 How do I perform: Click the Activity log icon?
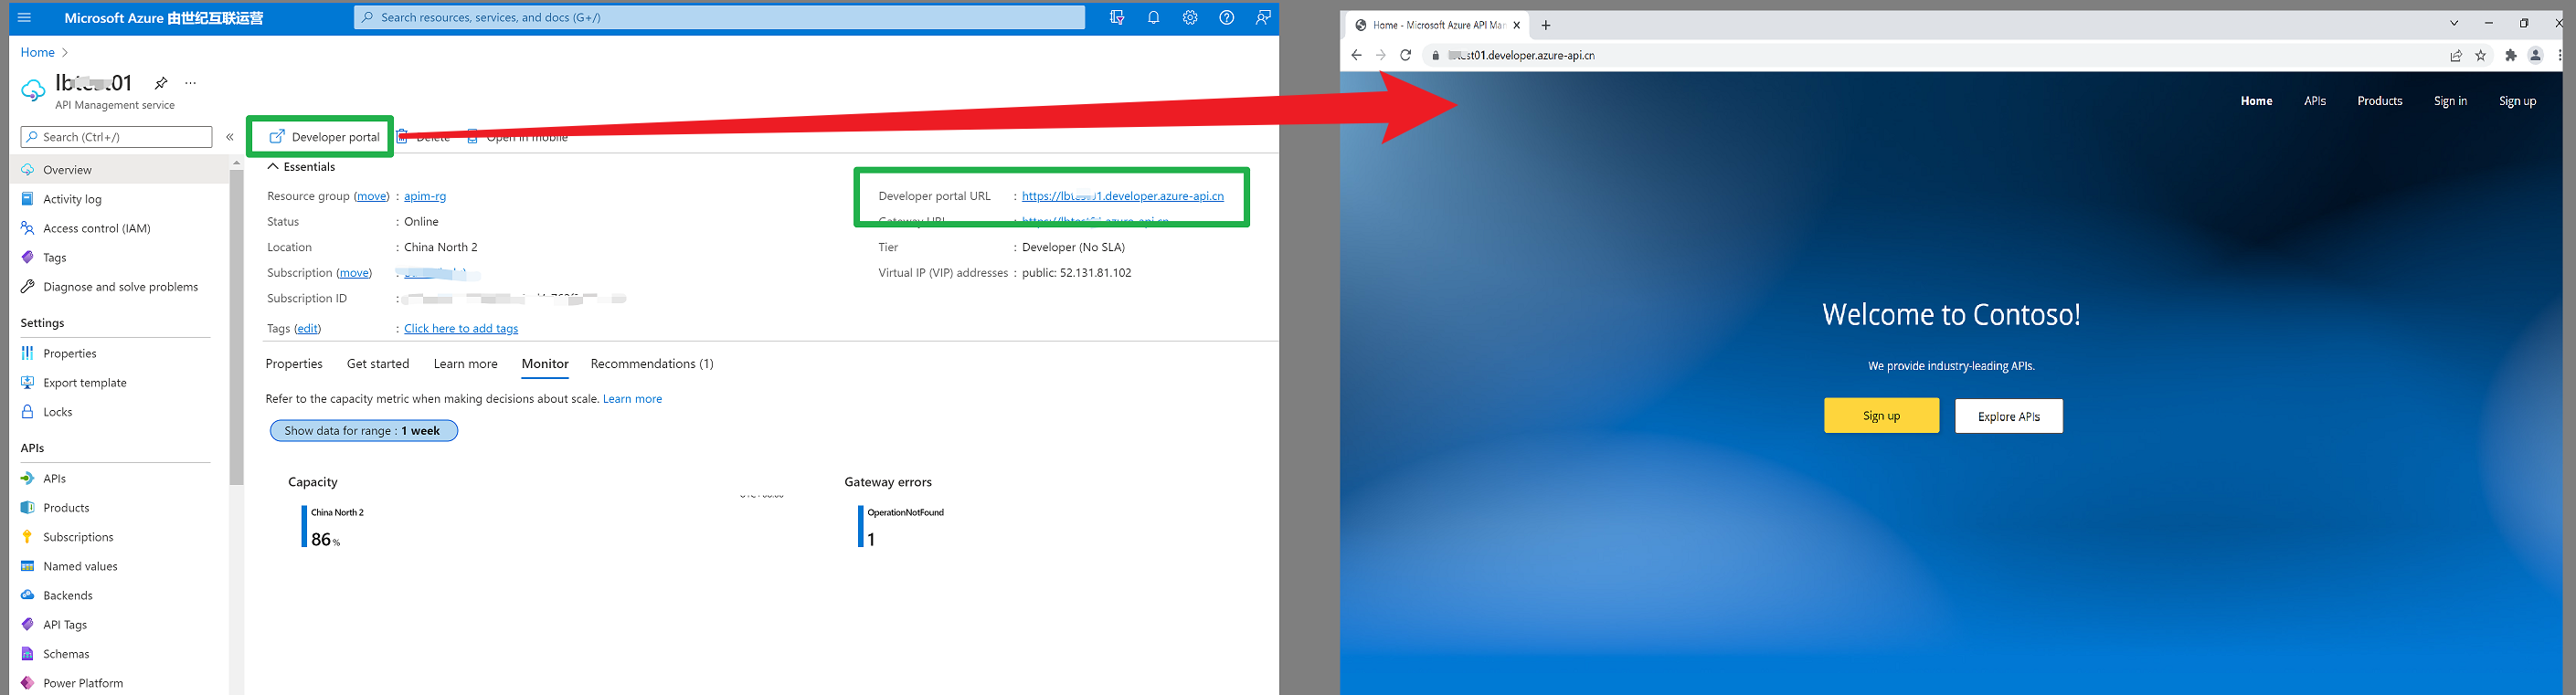28,199
